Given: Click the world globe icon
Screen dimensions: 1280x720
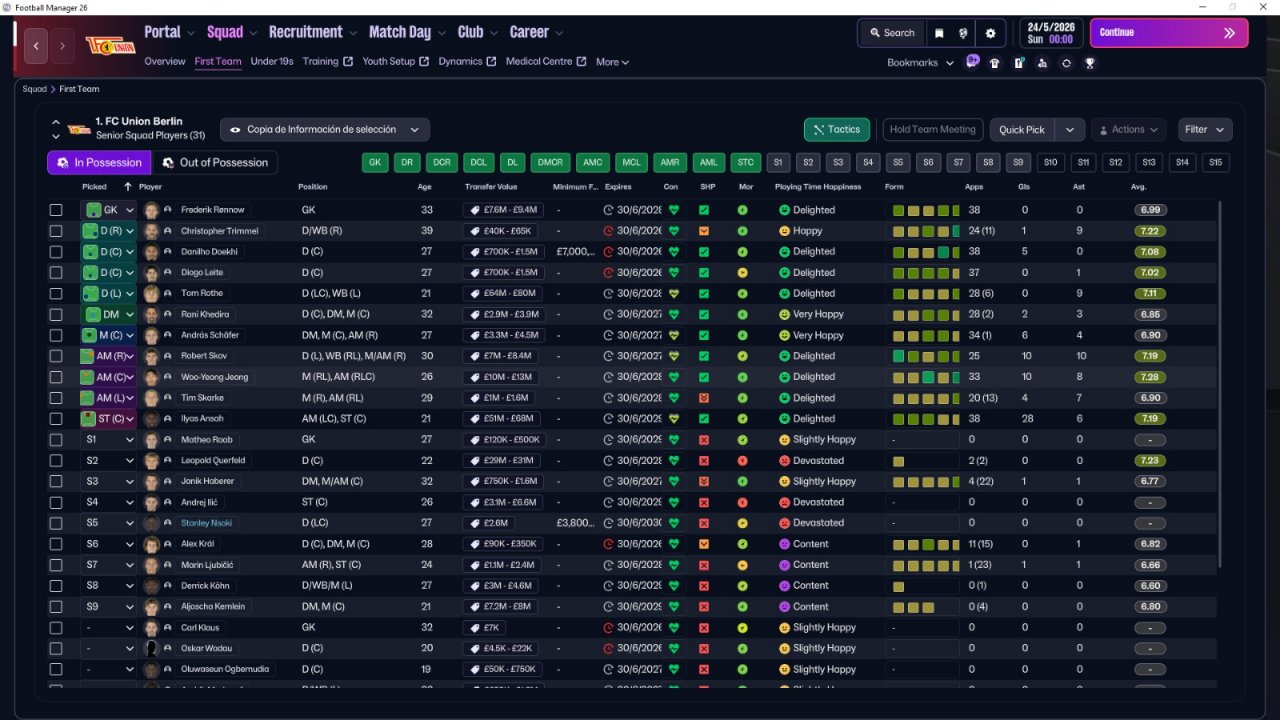Looking at the screenshot, I should tap(963, 33).
